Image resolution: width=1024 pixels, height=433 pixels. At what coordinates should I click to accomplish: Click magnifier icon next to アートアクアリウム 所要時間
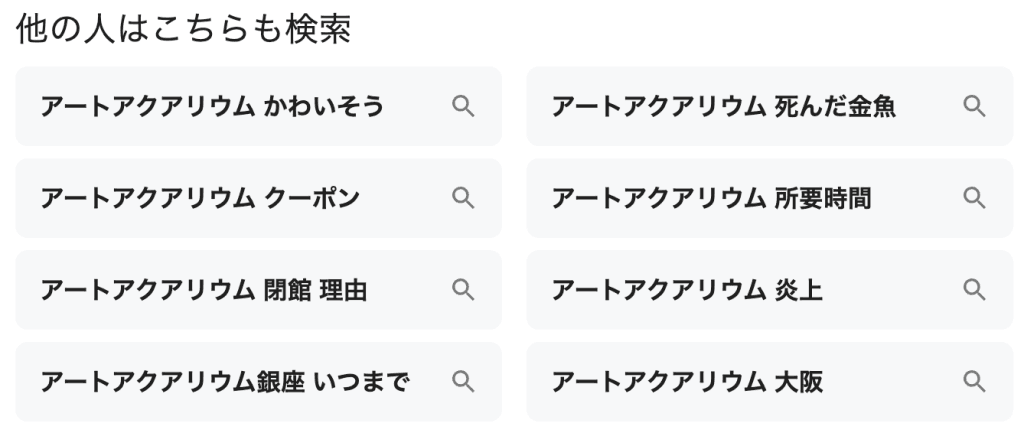[974, 198]
